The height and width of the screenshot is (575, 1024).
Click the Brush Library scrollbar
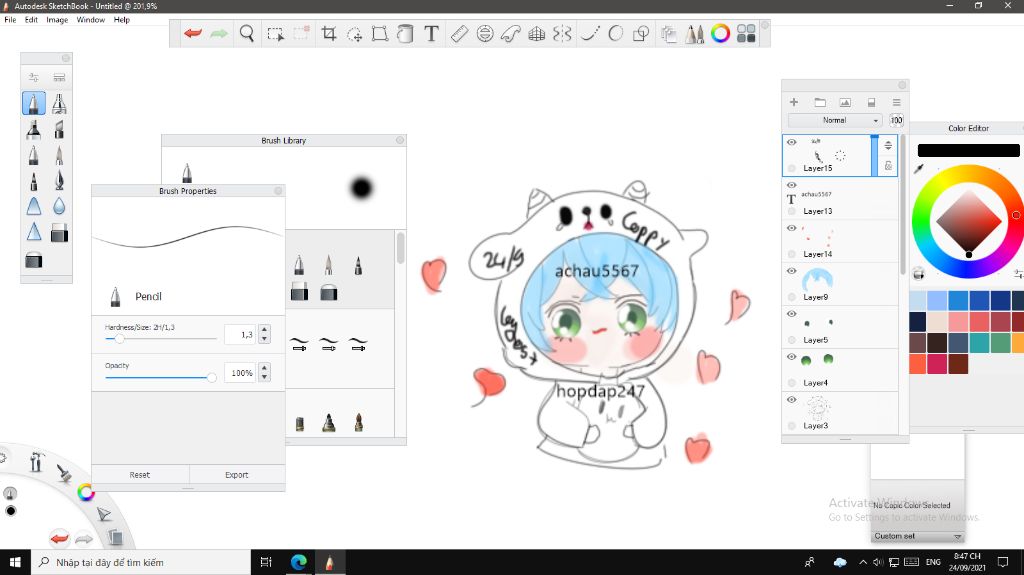point(400,248)
